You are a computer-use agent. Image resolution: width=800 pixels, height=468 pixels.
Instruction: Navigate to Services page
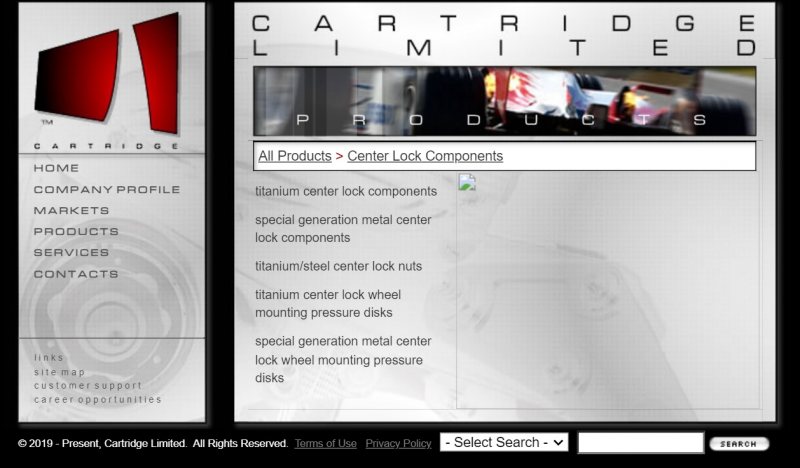click(x=71, y=252)
